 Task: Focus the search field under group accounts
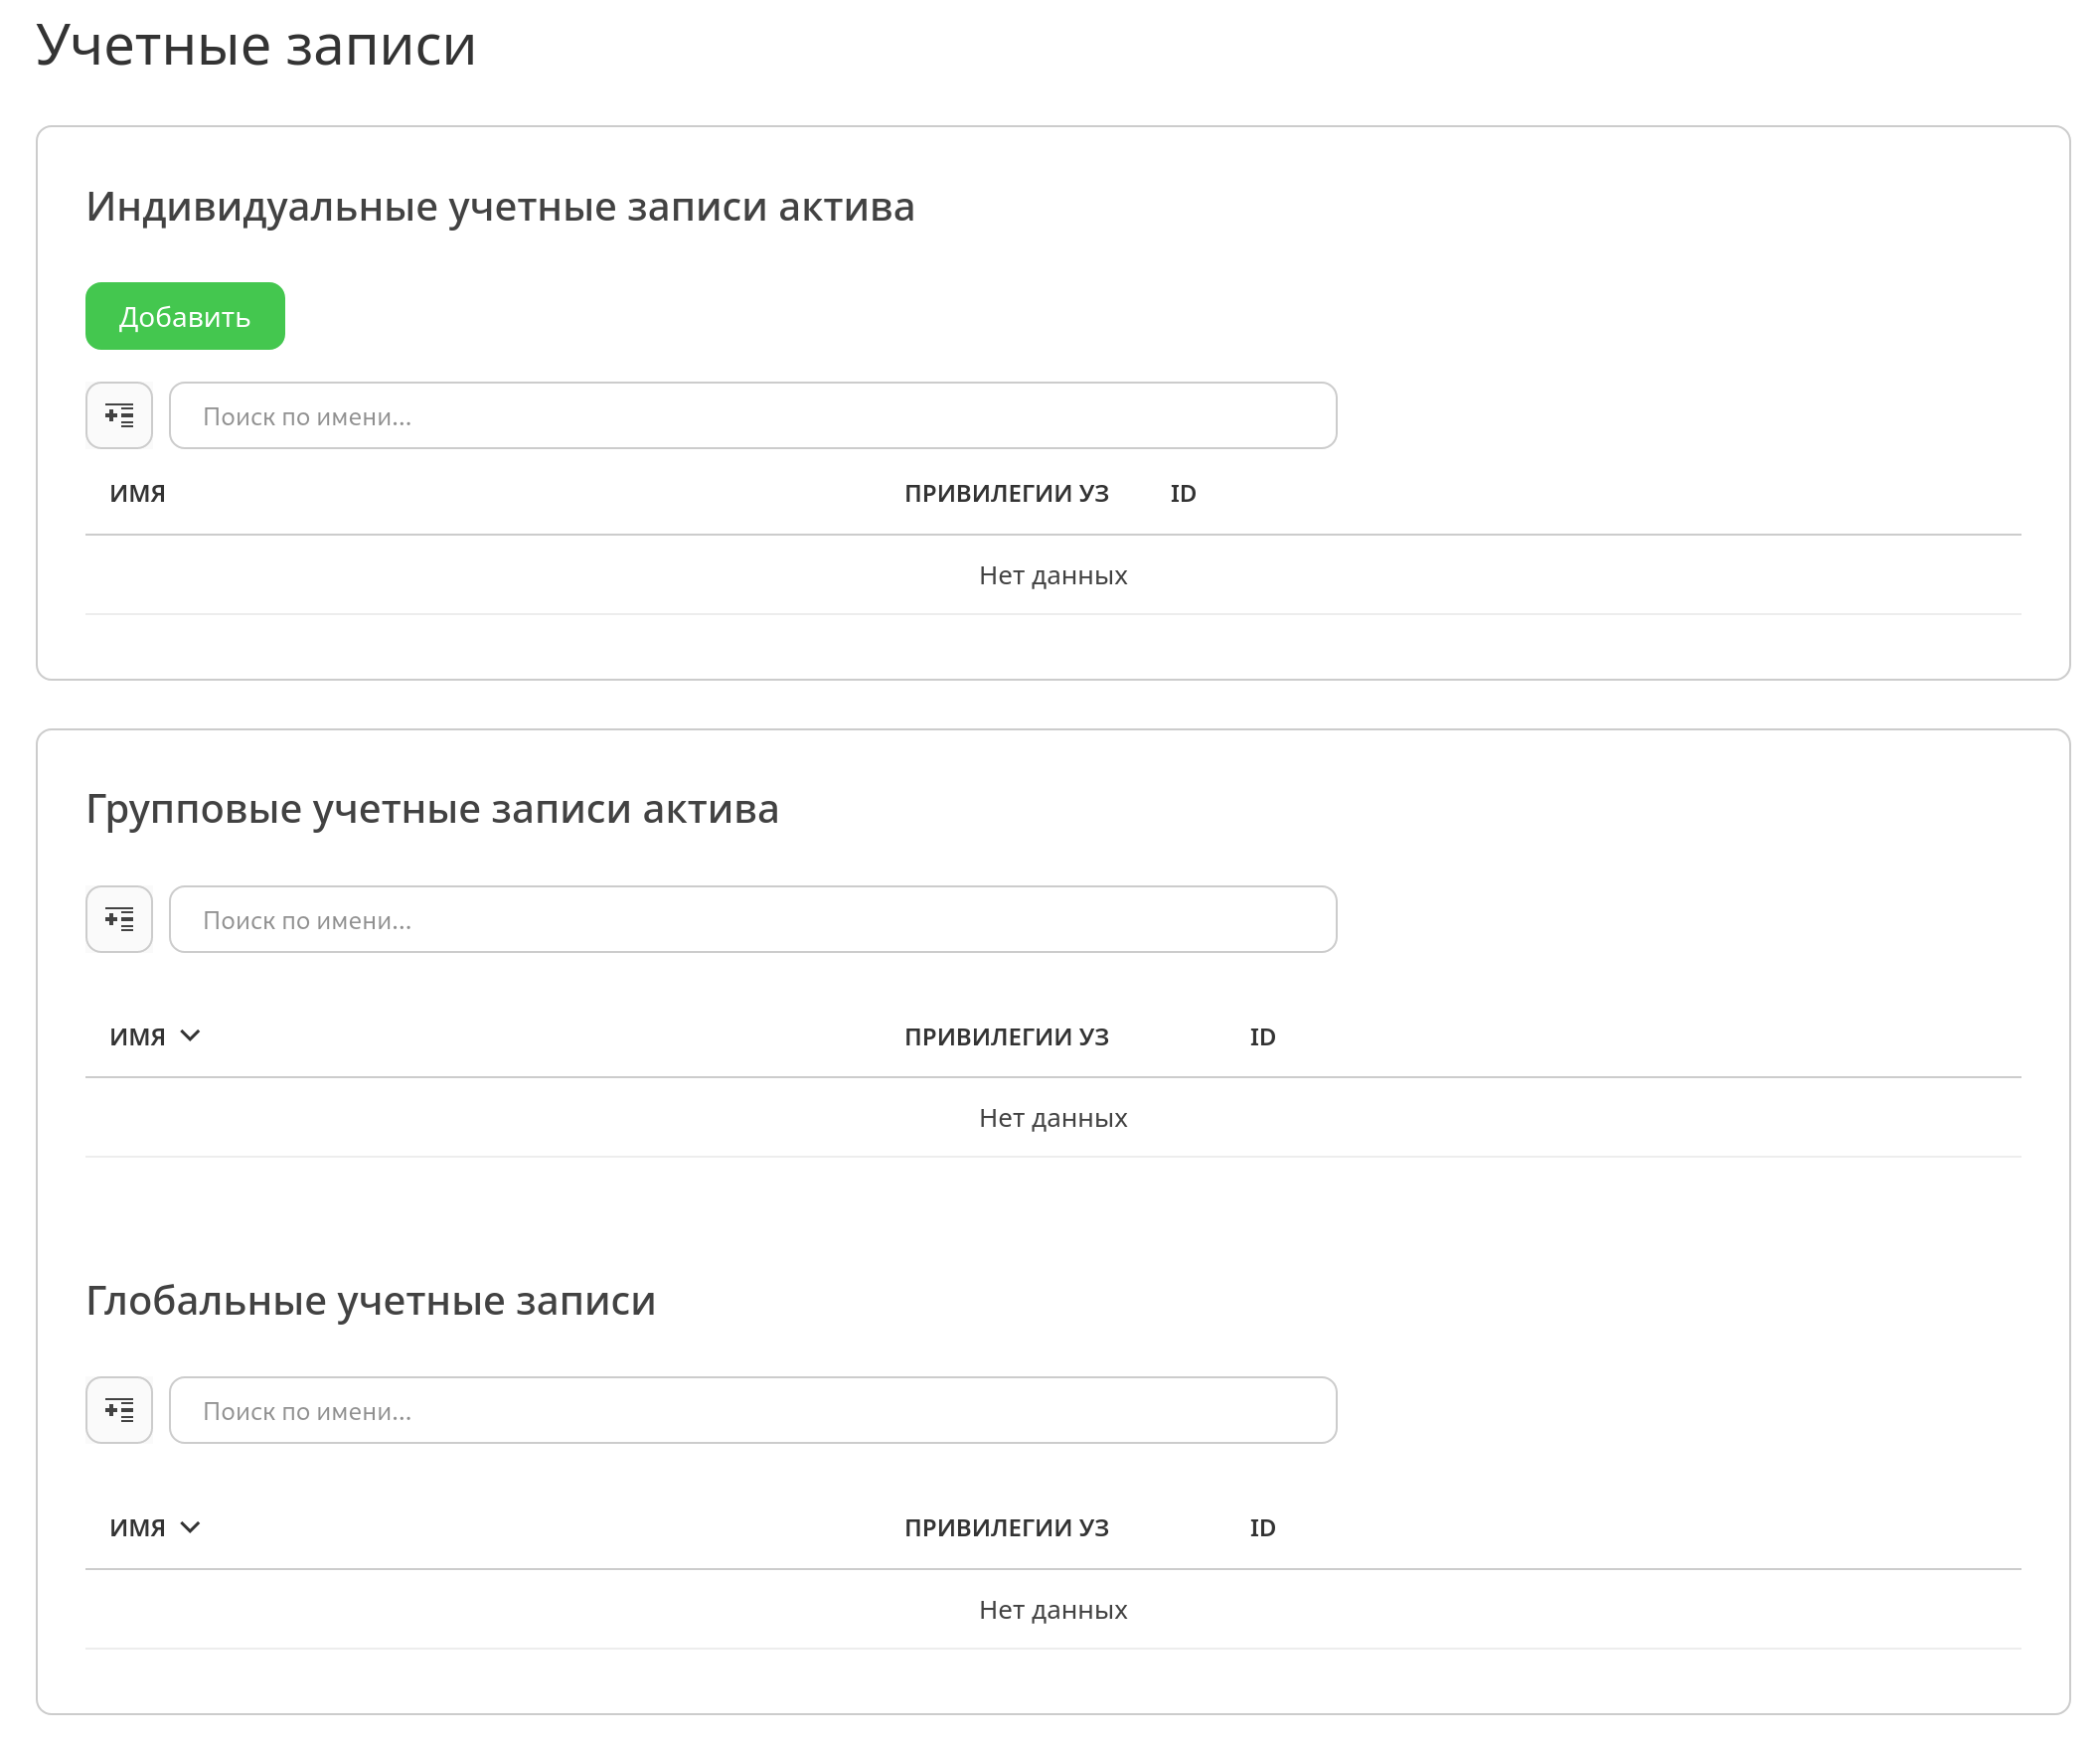click(752, 919)
